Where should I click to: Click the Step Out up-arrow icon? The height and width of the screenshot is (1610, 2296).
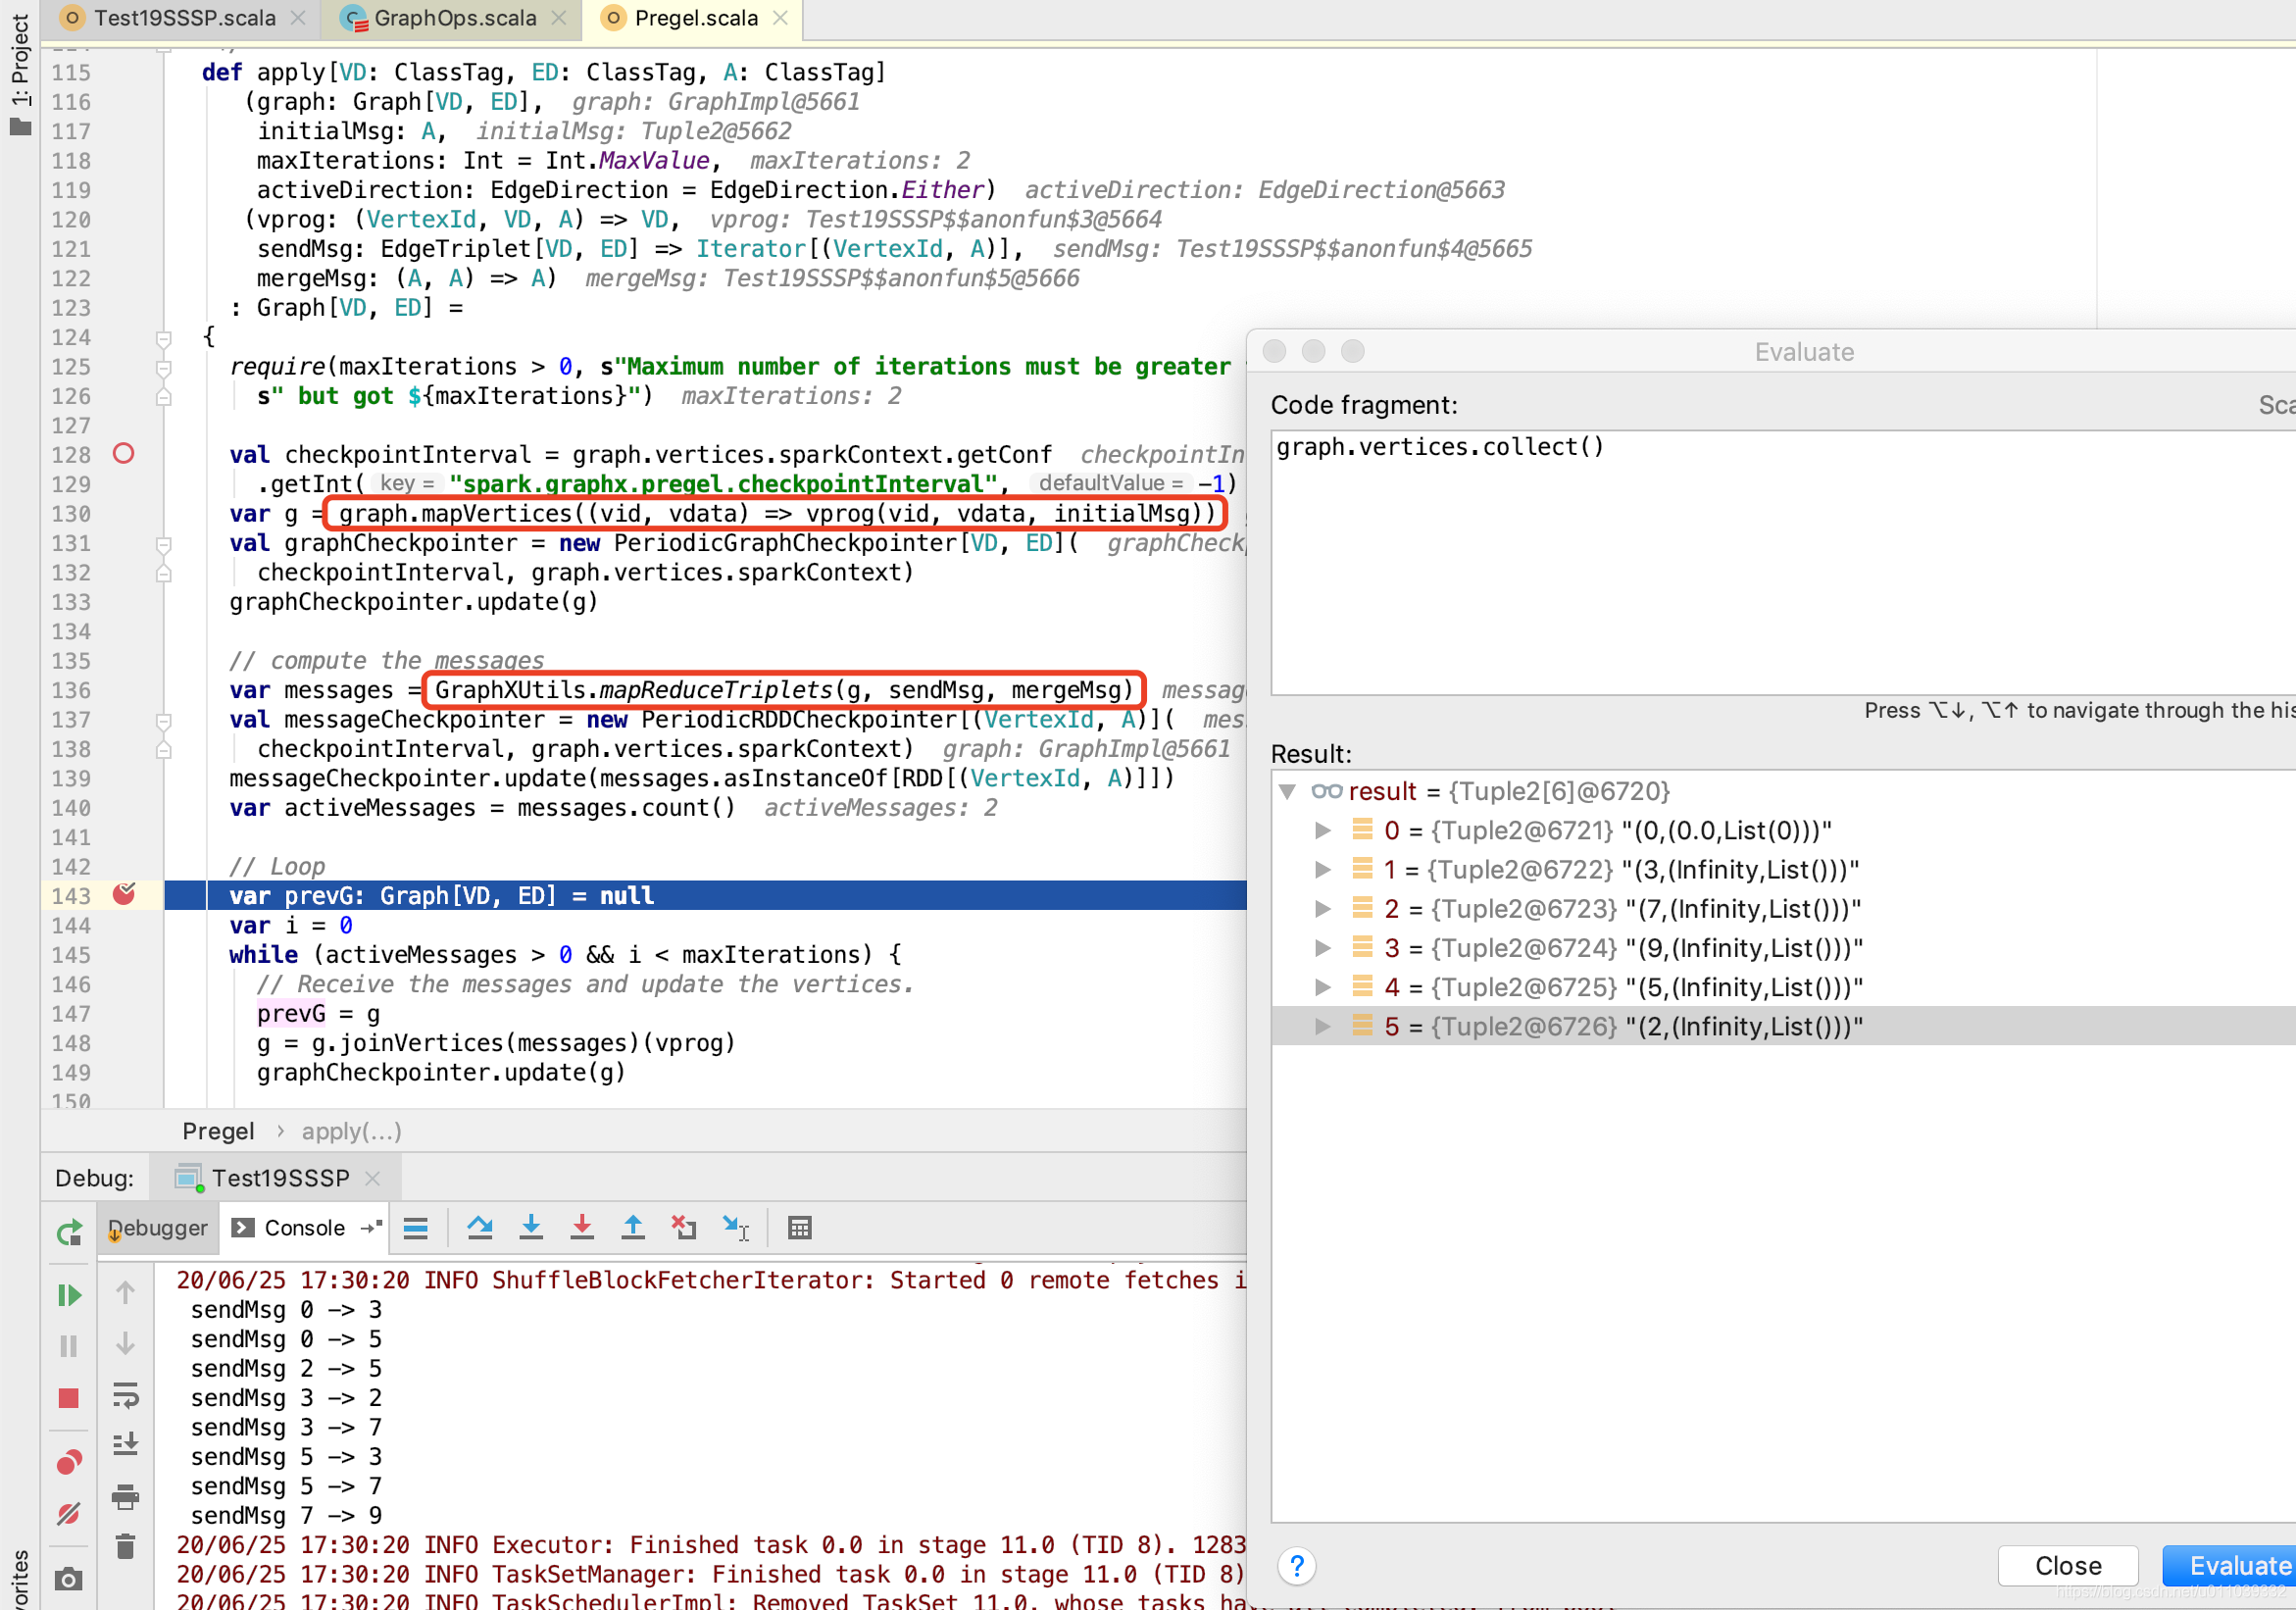633,1228
